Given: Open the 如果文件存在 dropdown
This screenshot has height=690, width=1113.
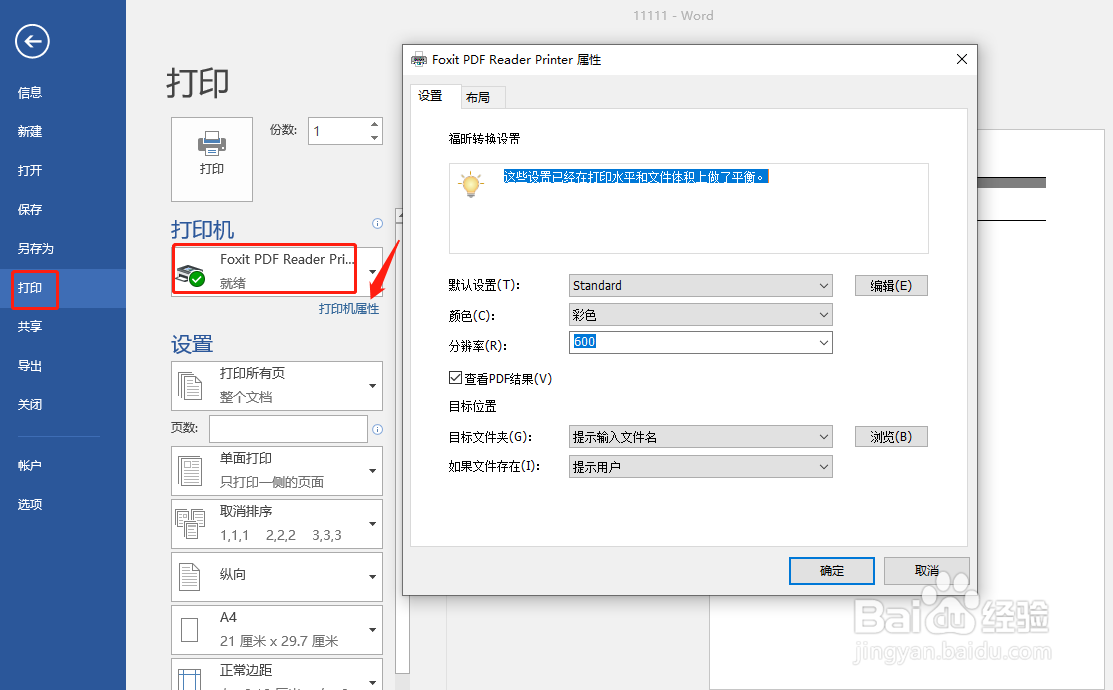Looking at the screenshot, I should tap(701, 466).
